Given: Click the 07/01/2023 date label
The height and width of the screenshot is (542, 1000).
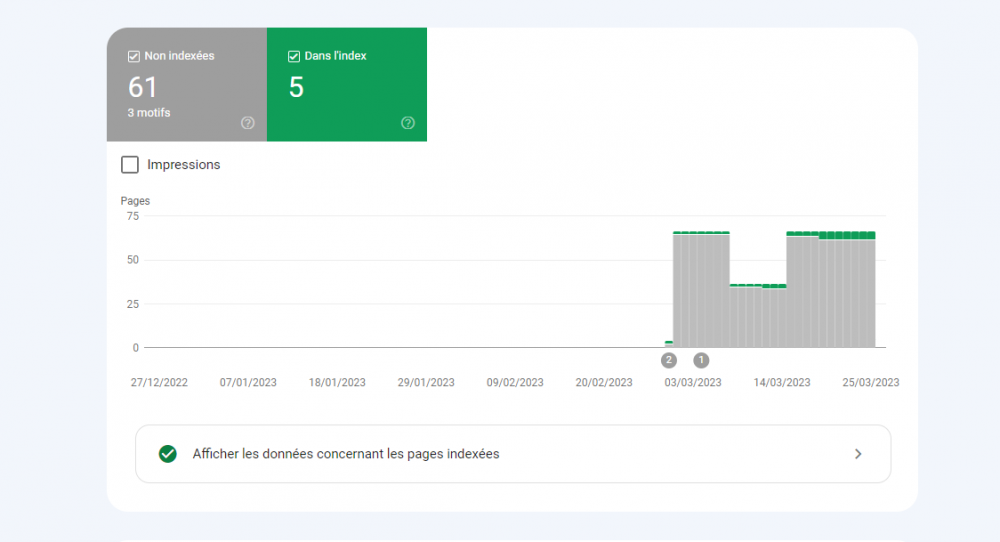Looking at the screenshot, I should coord(248,383).
